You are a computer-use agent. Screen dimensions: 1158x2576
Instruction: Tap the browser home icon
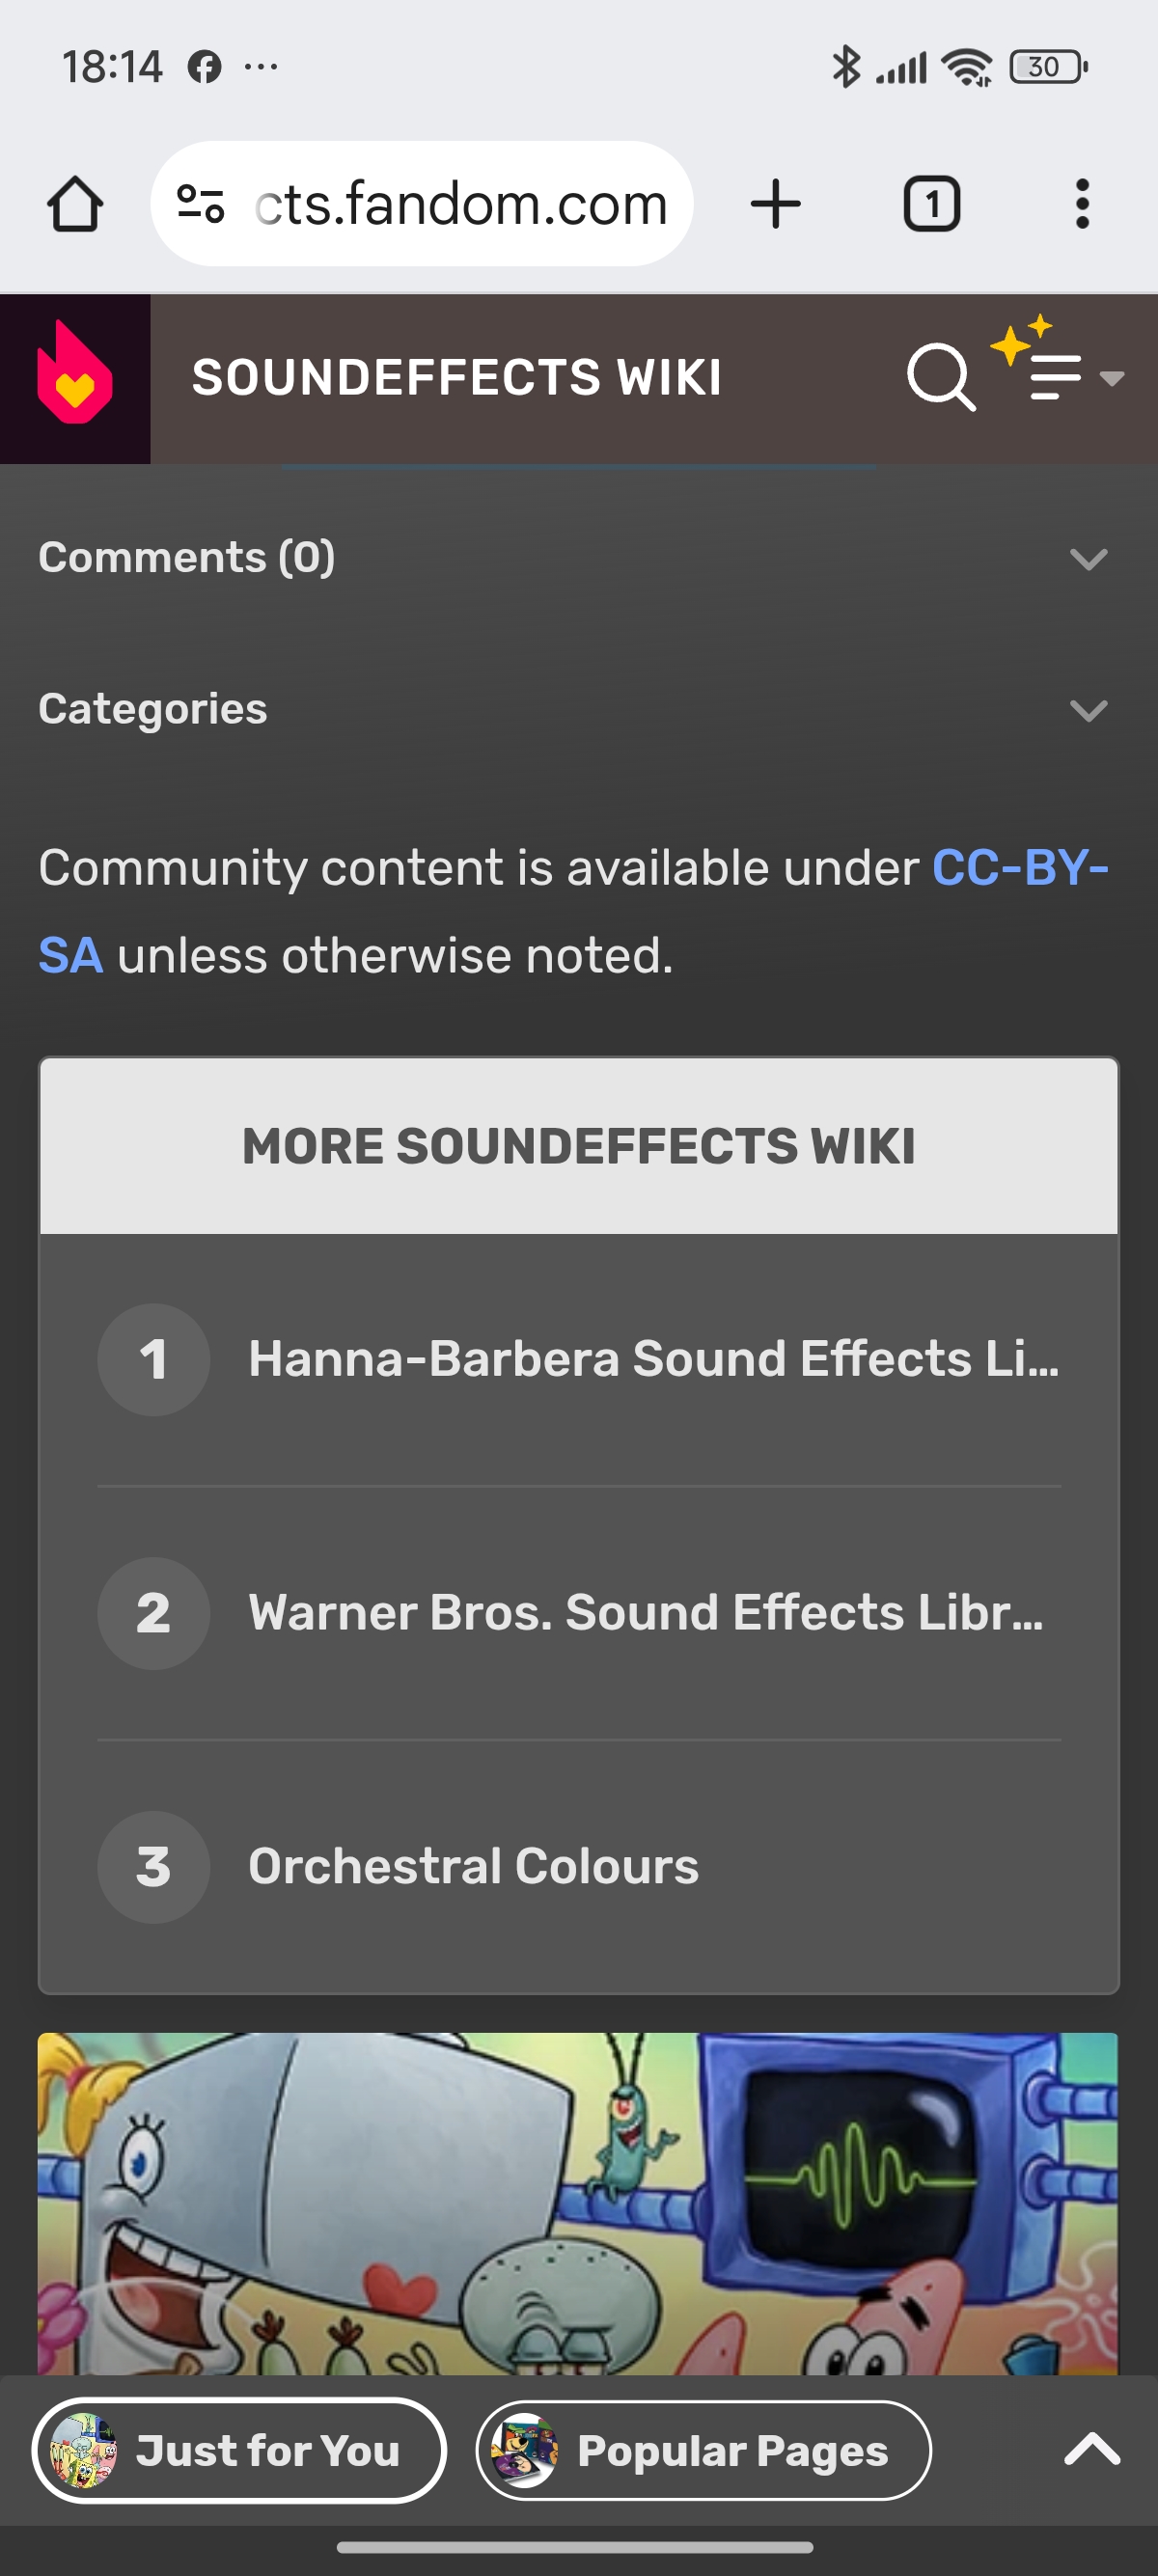[75, 205]
